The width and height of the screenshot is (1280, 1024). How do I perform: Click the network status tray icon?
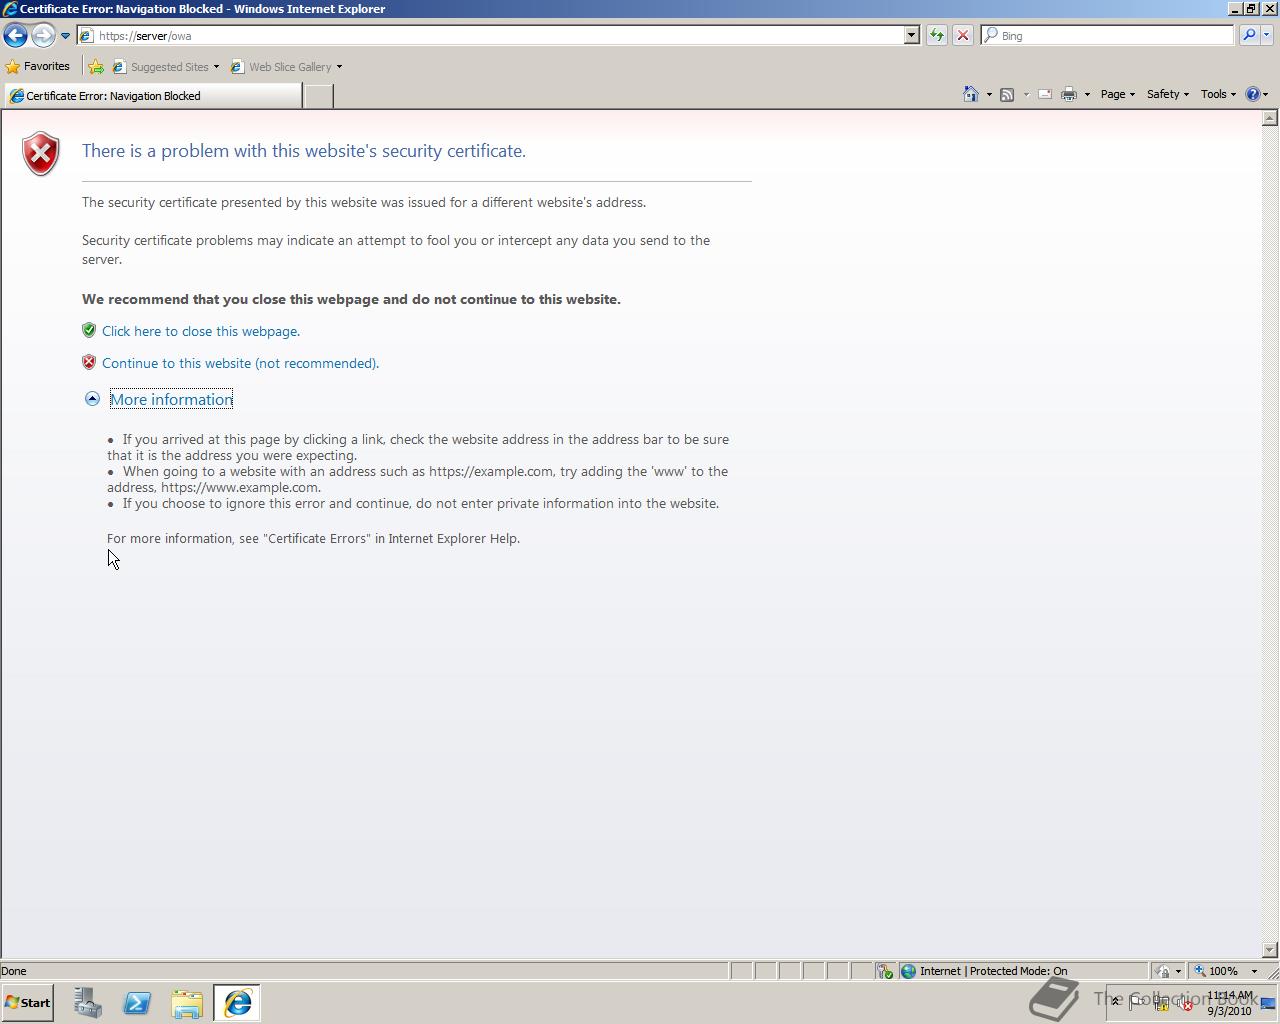pos(1161,1004)
